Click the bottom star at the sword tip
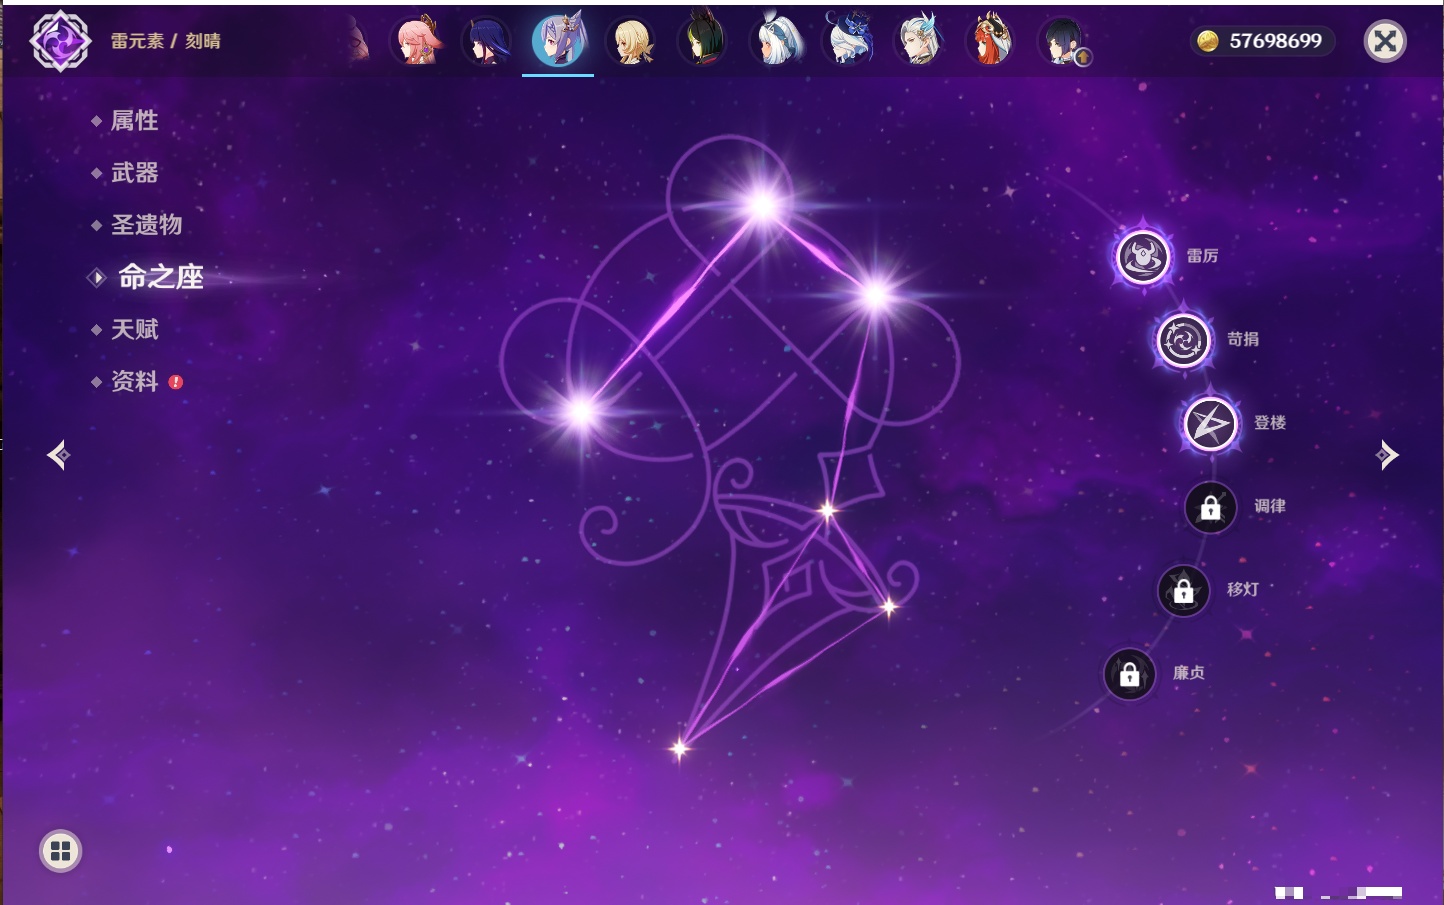Image resolution: width=1444 pixels, height=905 pixels. 680,748
